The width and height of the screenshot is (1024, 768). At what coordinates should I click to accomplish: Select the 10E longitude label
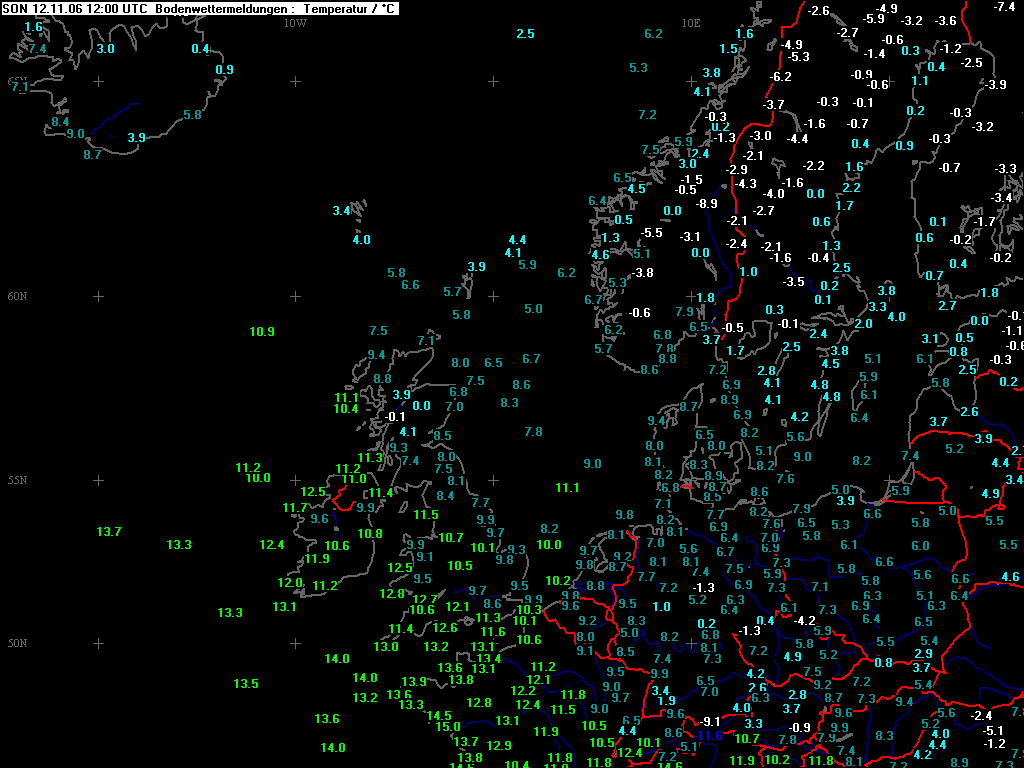[x=691, y=24]
